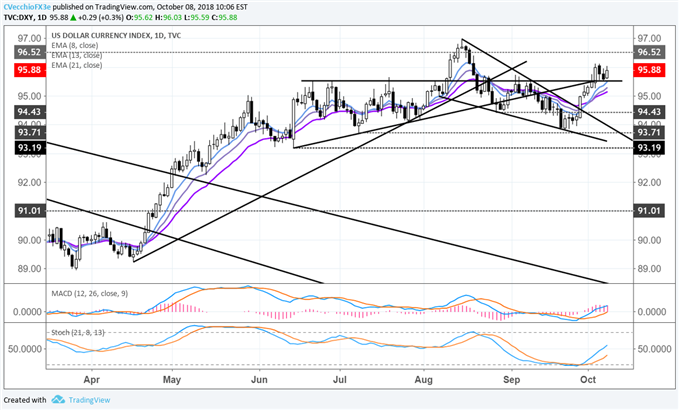Select the 93.19 level label on right scale

point(649,148)
